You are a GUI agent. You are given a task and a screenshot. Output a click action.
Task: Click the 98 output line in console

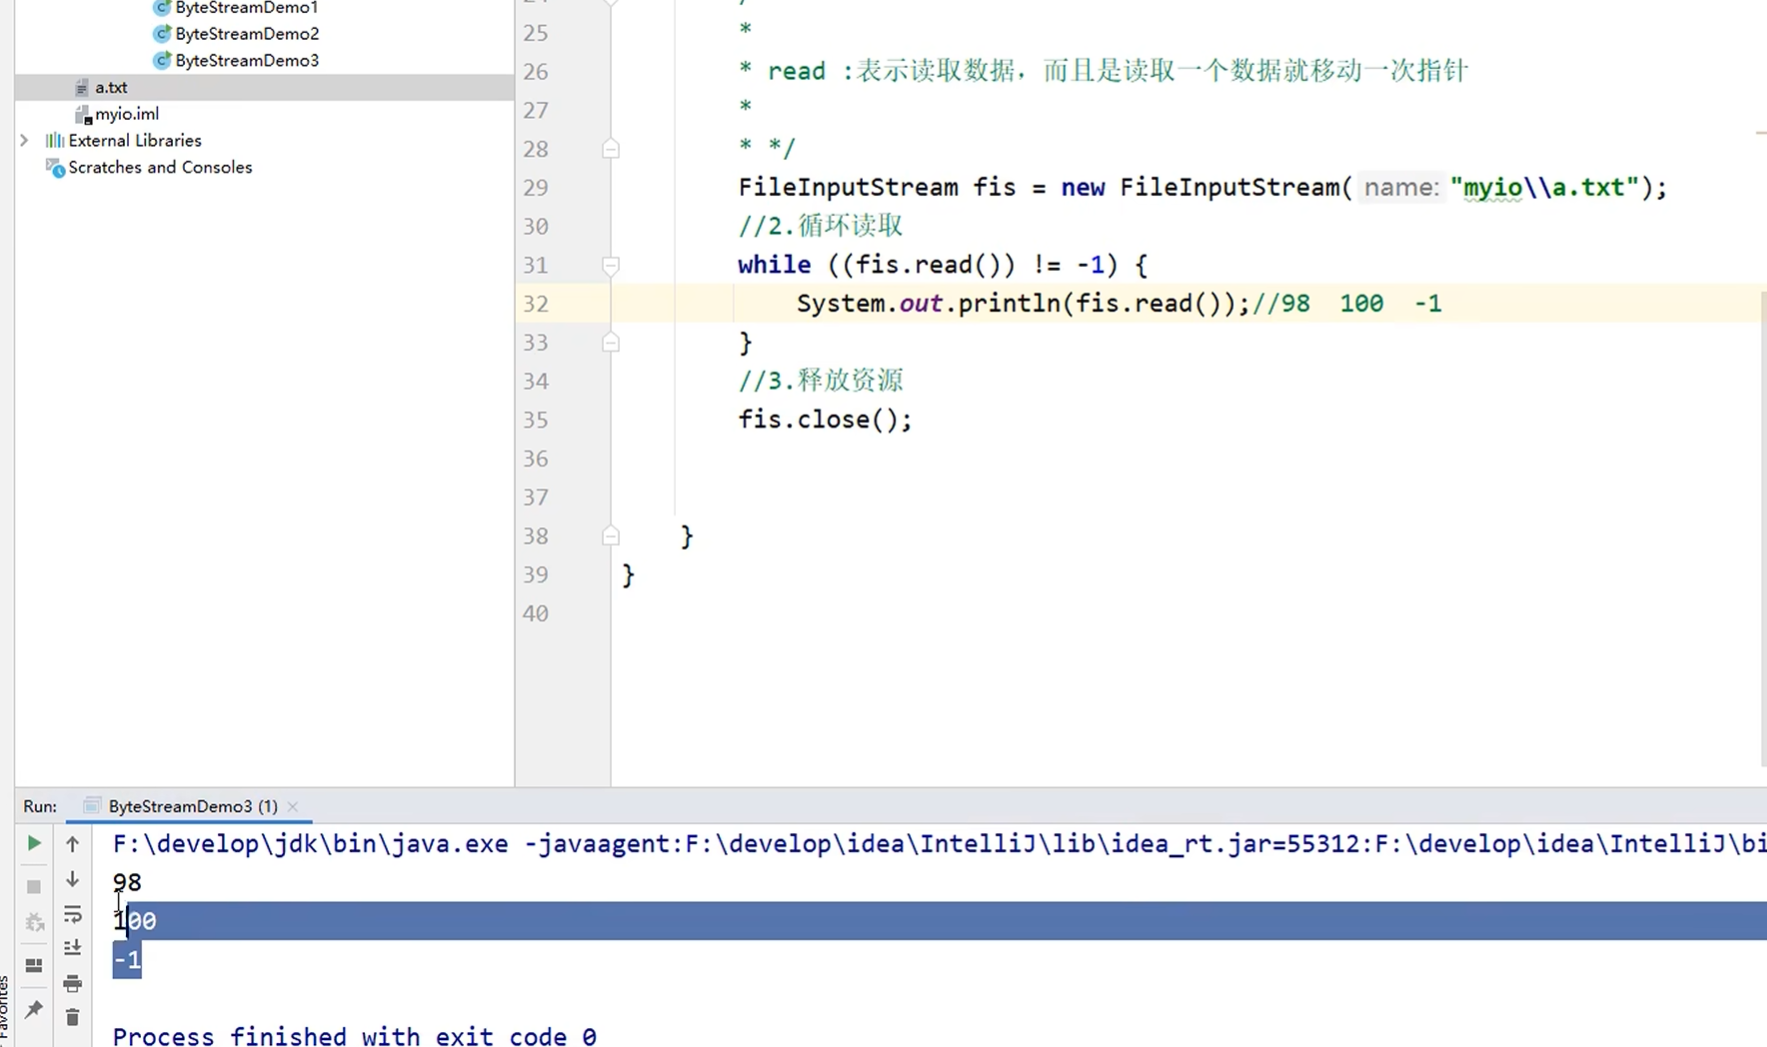coord(127,882)
